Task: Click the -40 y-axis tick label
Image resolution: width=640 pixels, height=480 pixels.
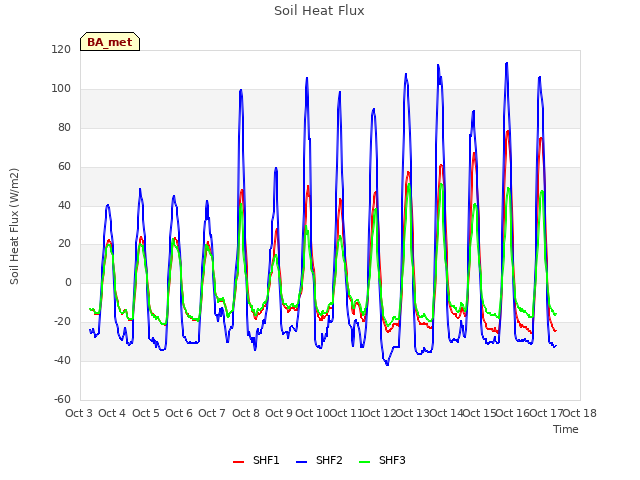Action: [x=62, y=360]
